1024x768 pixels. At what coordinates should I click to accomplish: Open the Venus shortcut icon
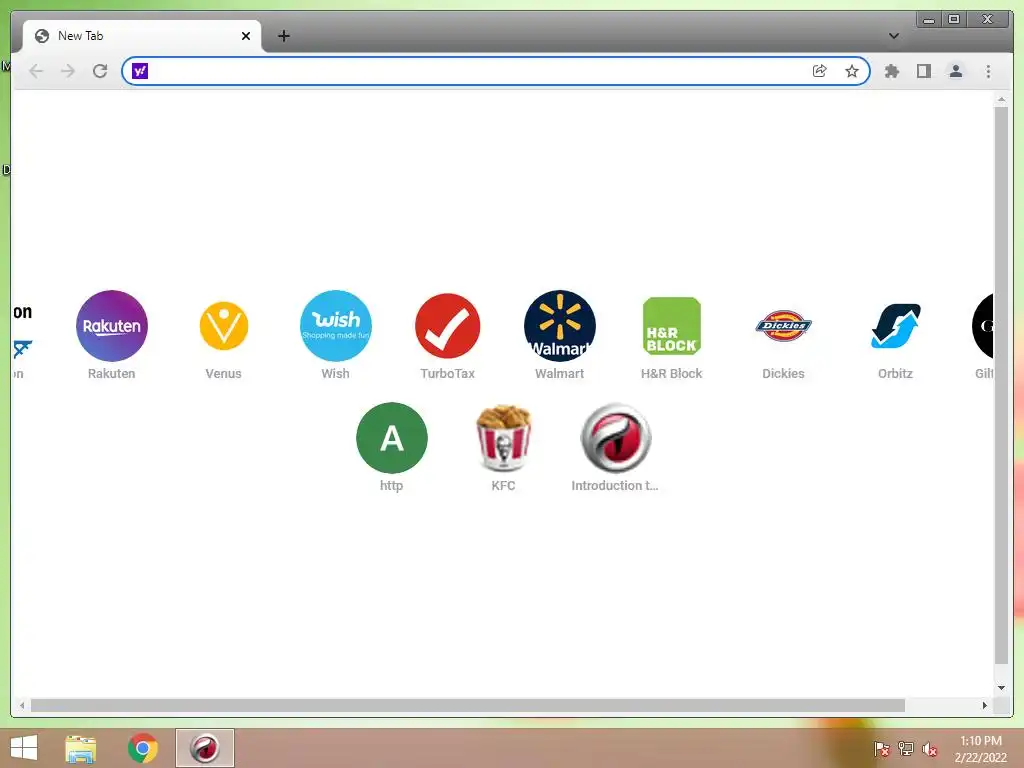tap(223, 326)
